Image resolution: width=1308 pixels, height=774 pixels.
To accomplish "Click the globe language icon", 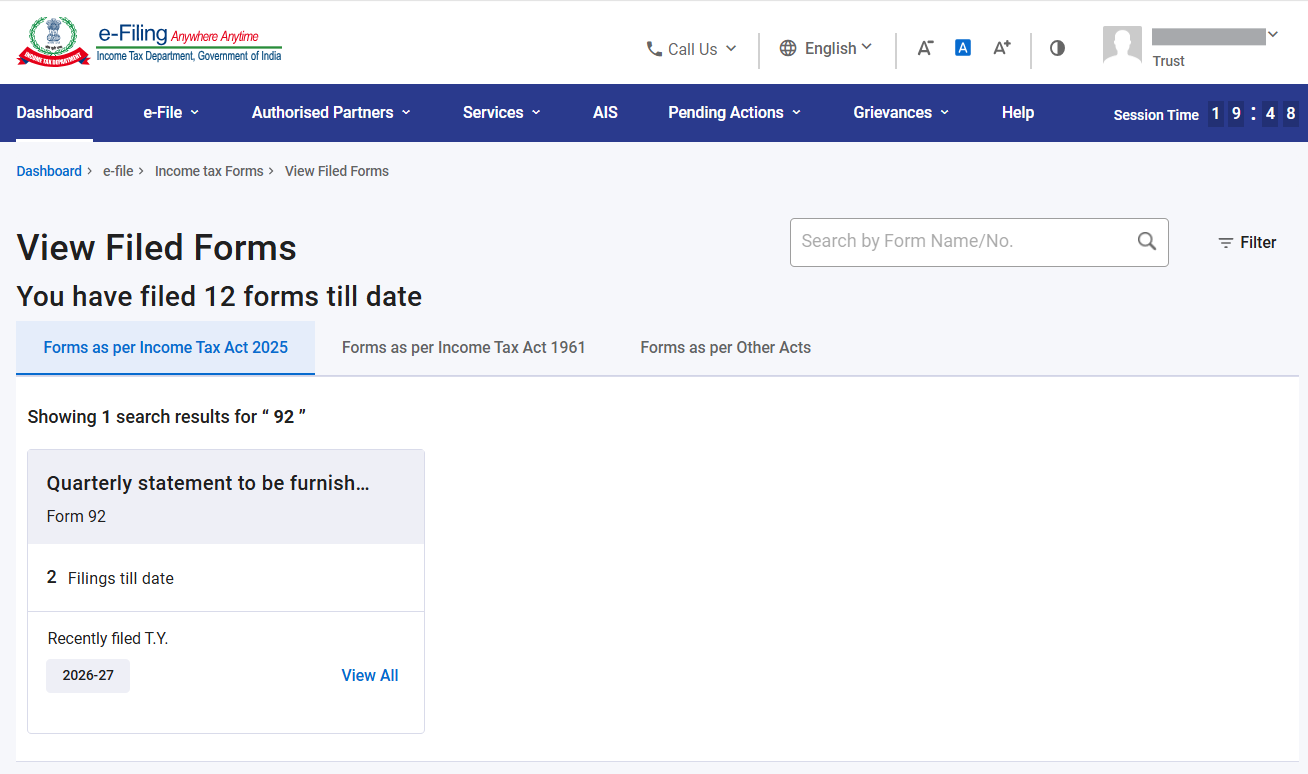I will [788, 48].
